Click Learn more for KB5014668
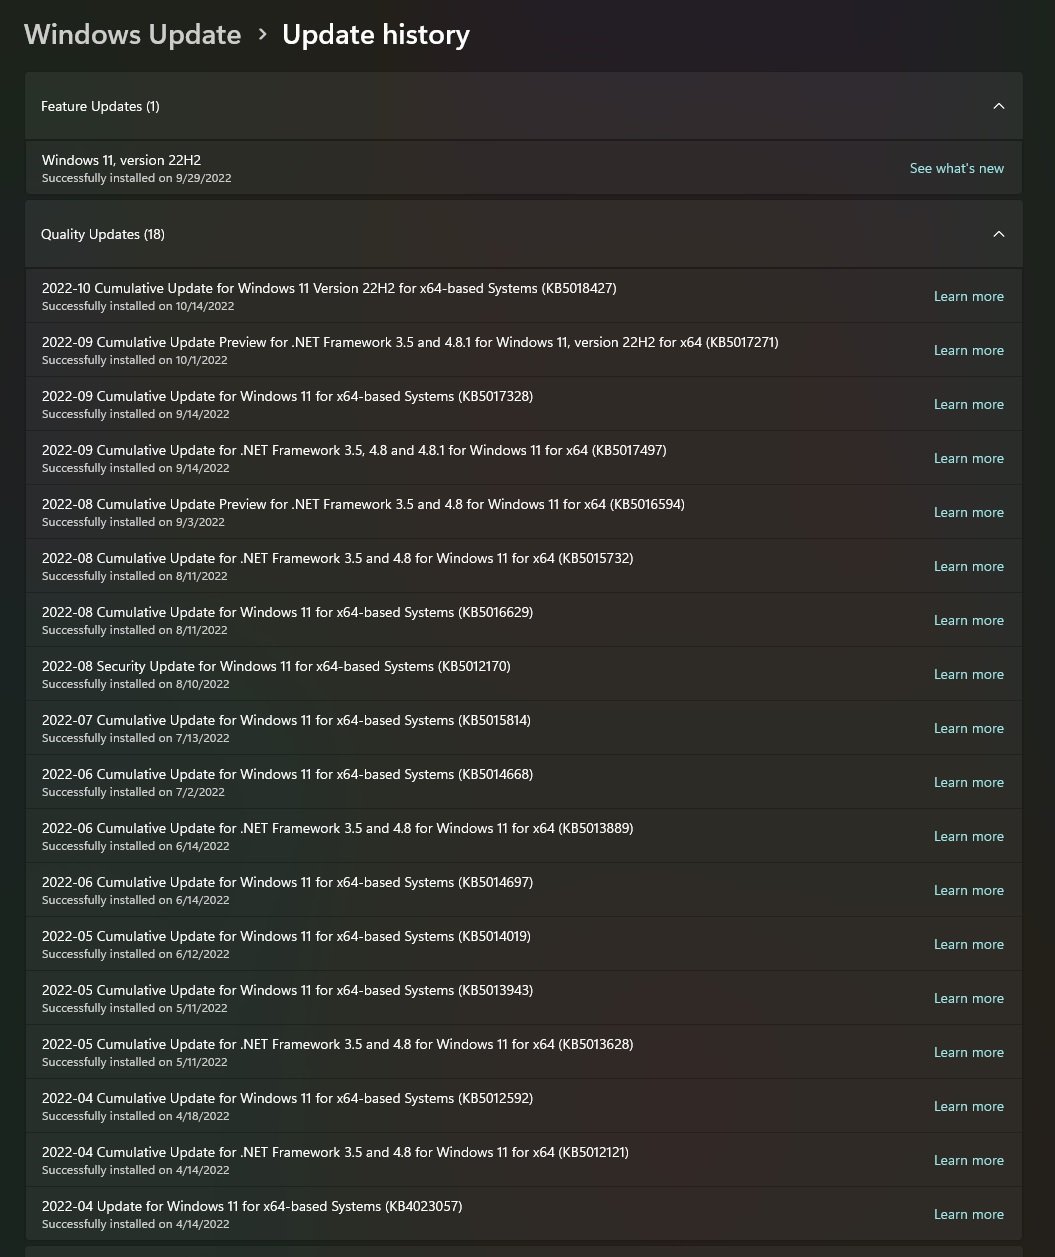This screenshot has width=1055, height=1257. click(968, 782)
